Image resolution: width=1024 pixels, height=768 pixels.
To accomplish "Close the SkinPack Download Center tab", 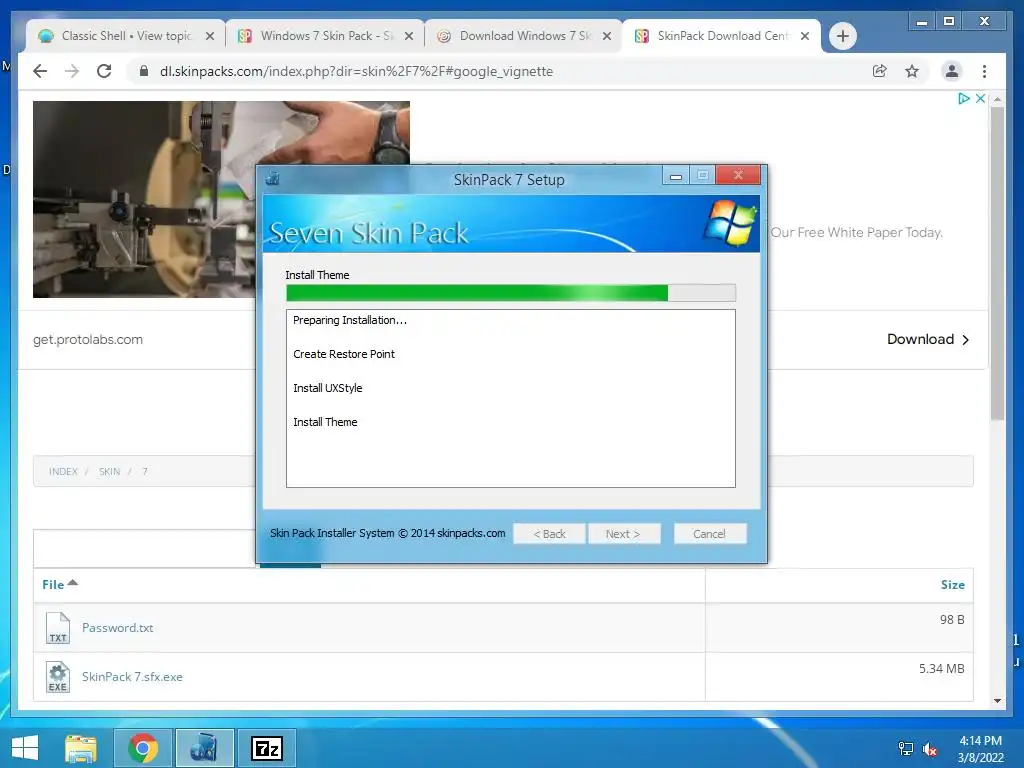I will coord(805,36).
